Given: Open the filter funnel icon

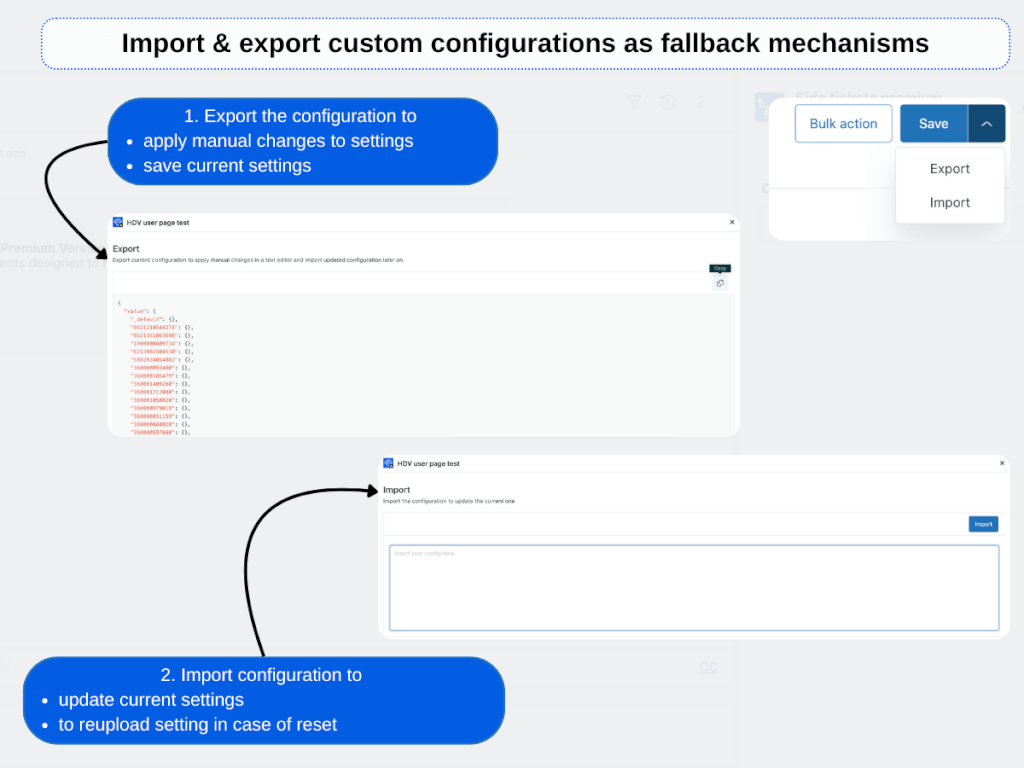Looking at the screenshot, I should [635, 102].
